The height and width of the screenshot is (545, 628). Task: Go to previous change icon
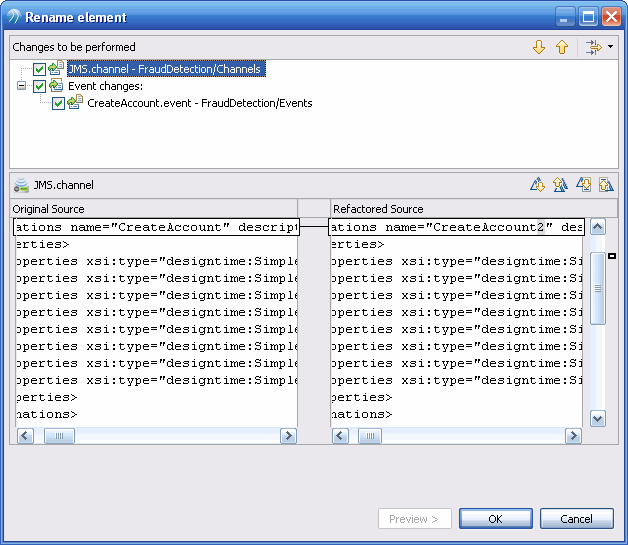pyautogui.click(x=606, y=185)
